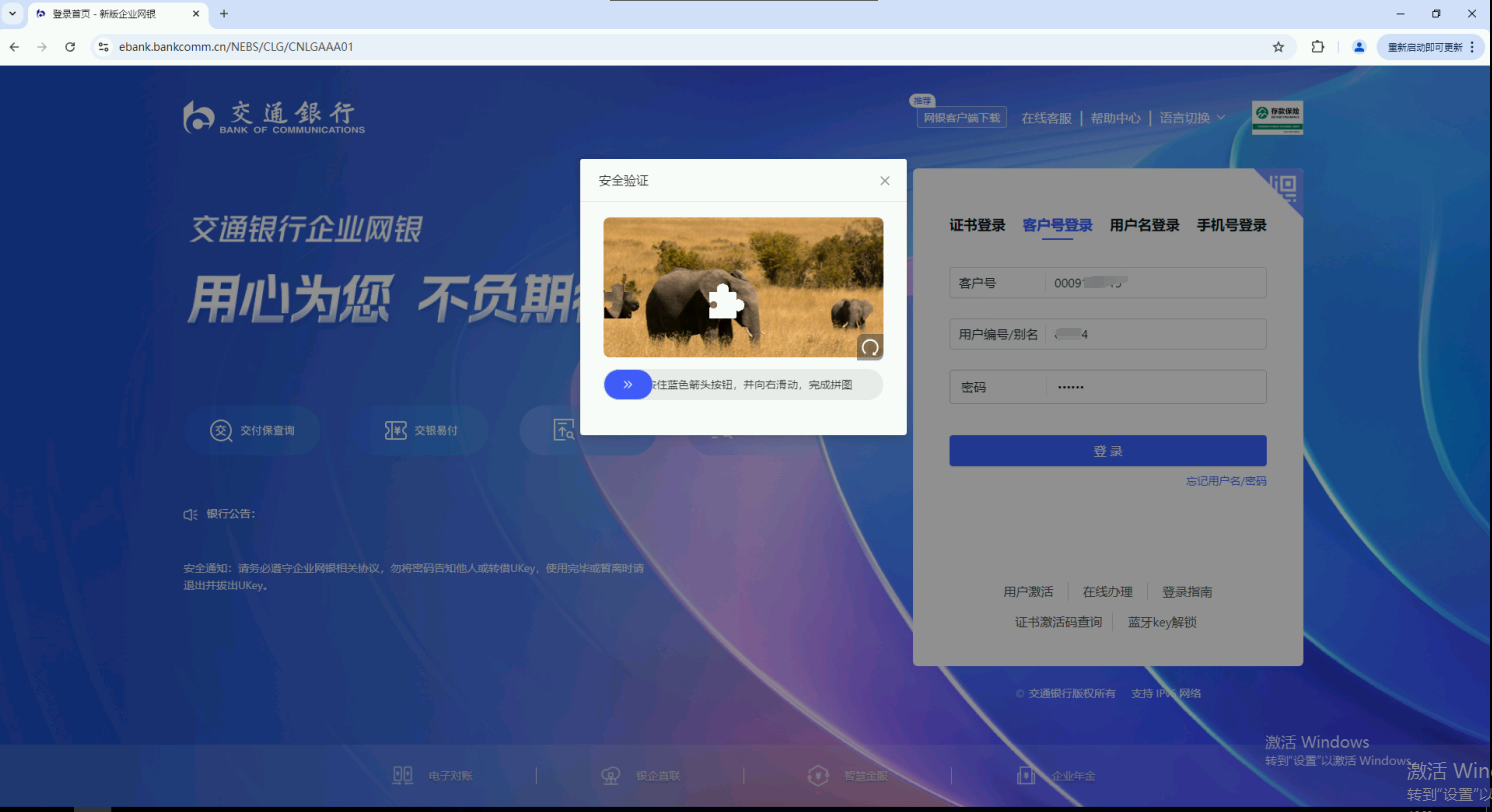This screenshot has width=1492, height=812.
Task: Expand the 语言切换 dropdown
Action: (x=1192, y=118)
